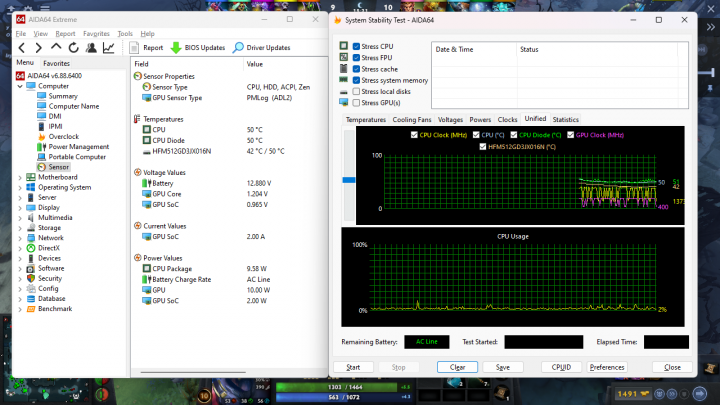Enable Stress GPU(s)

356,103
